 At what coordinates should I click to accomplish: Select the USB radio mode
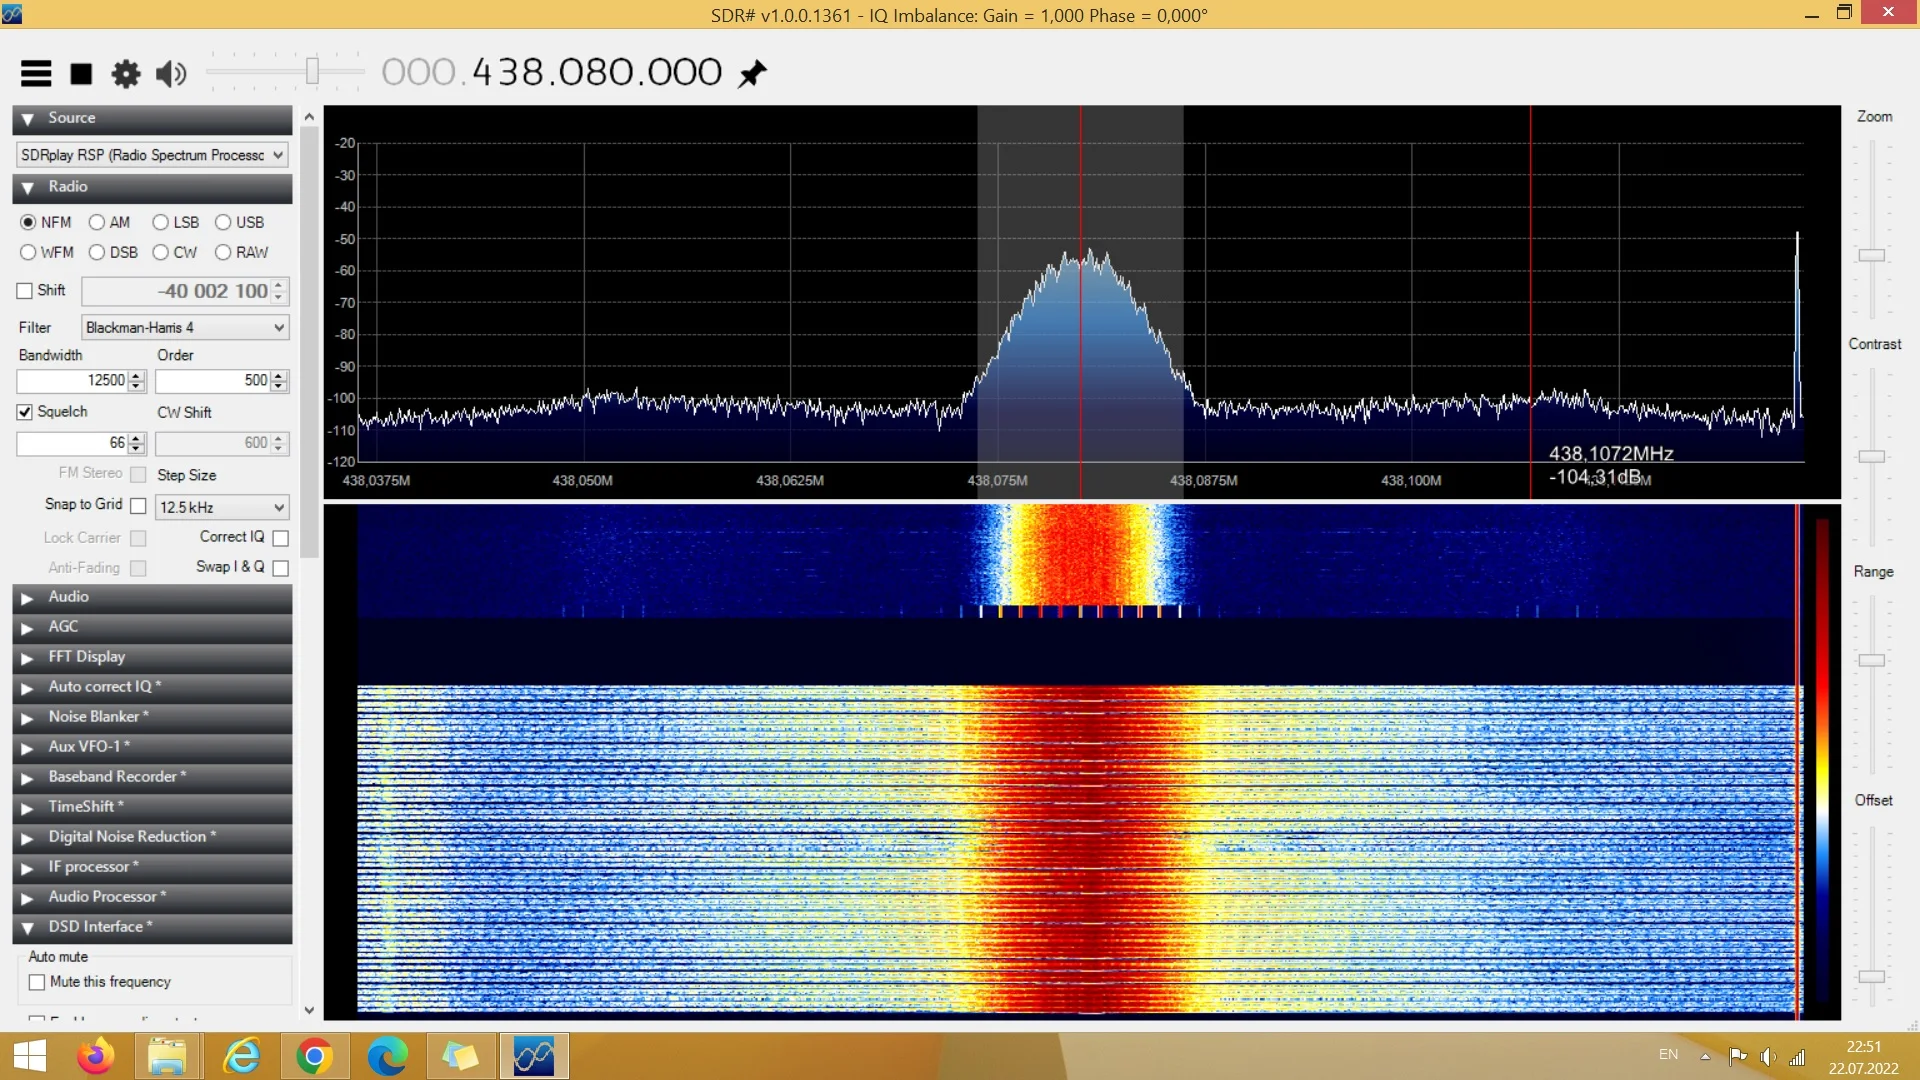pyautogui.click(x=223, y=222)
